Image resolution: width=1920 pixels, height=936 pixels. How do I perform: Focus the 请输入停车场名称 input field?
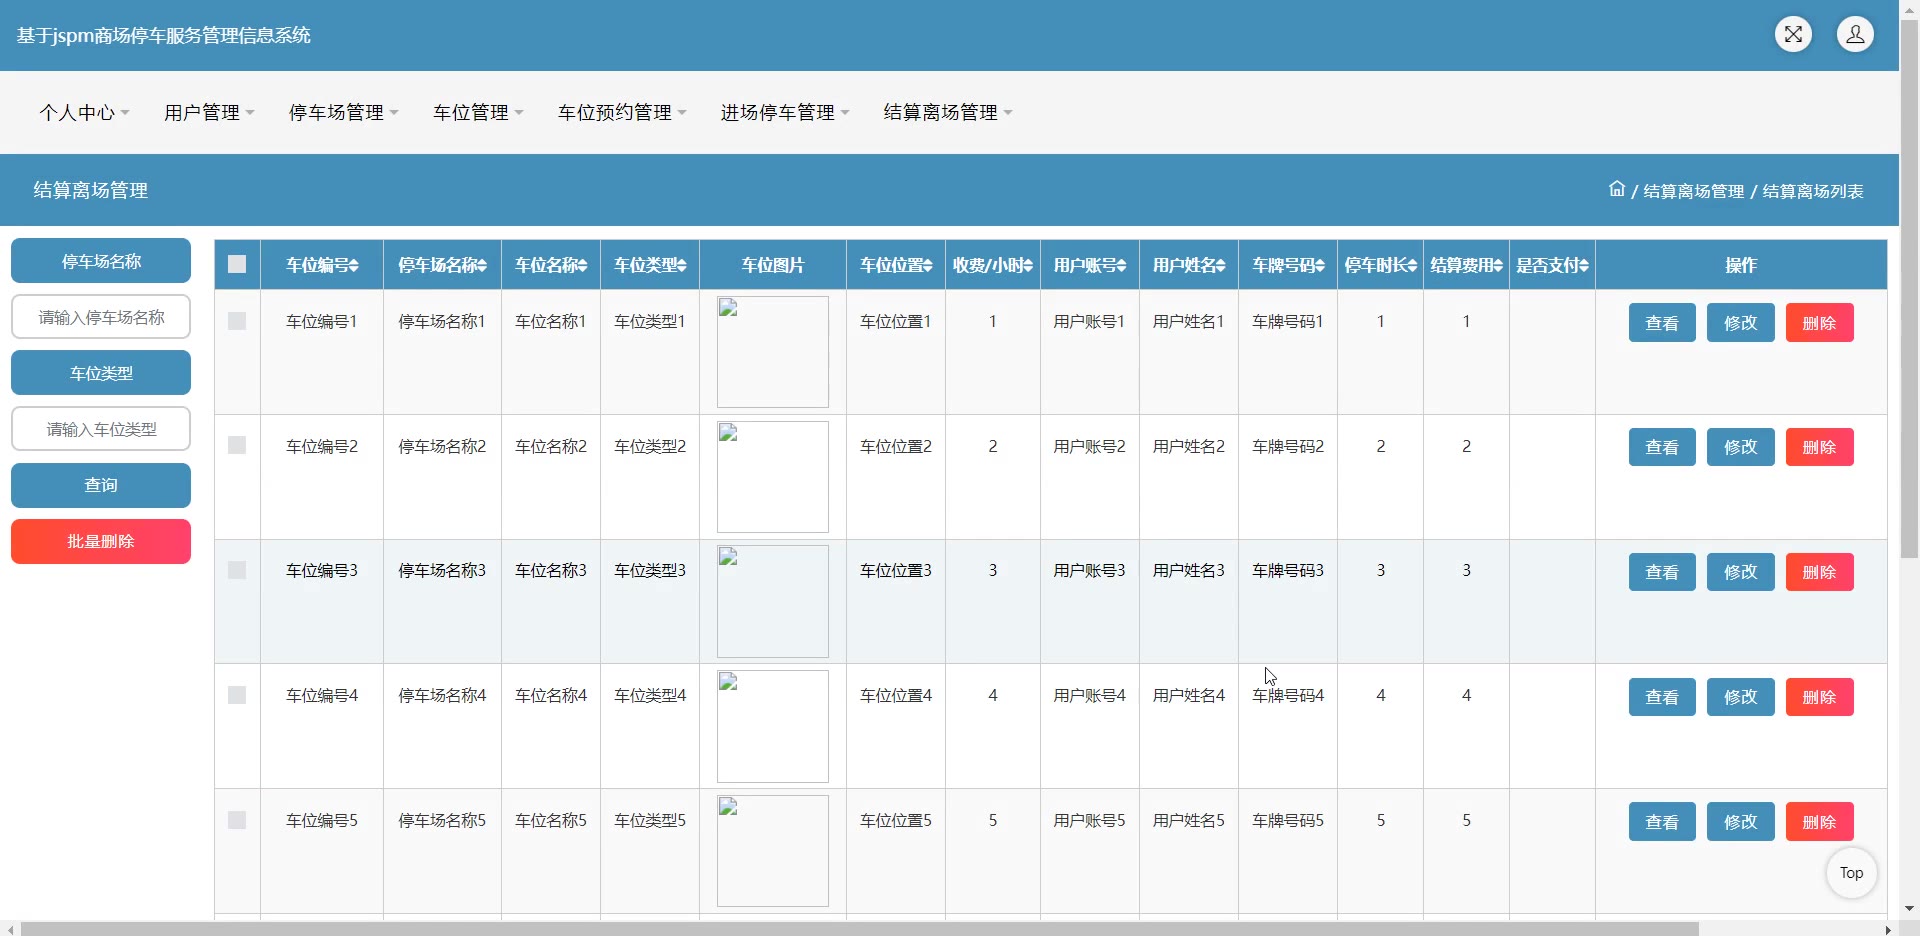tap(101, 317)
